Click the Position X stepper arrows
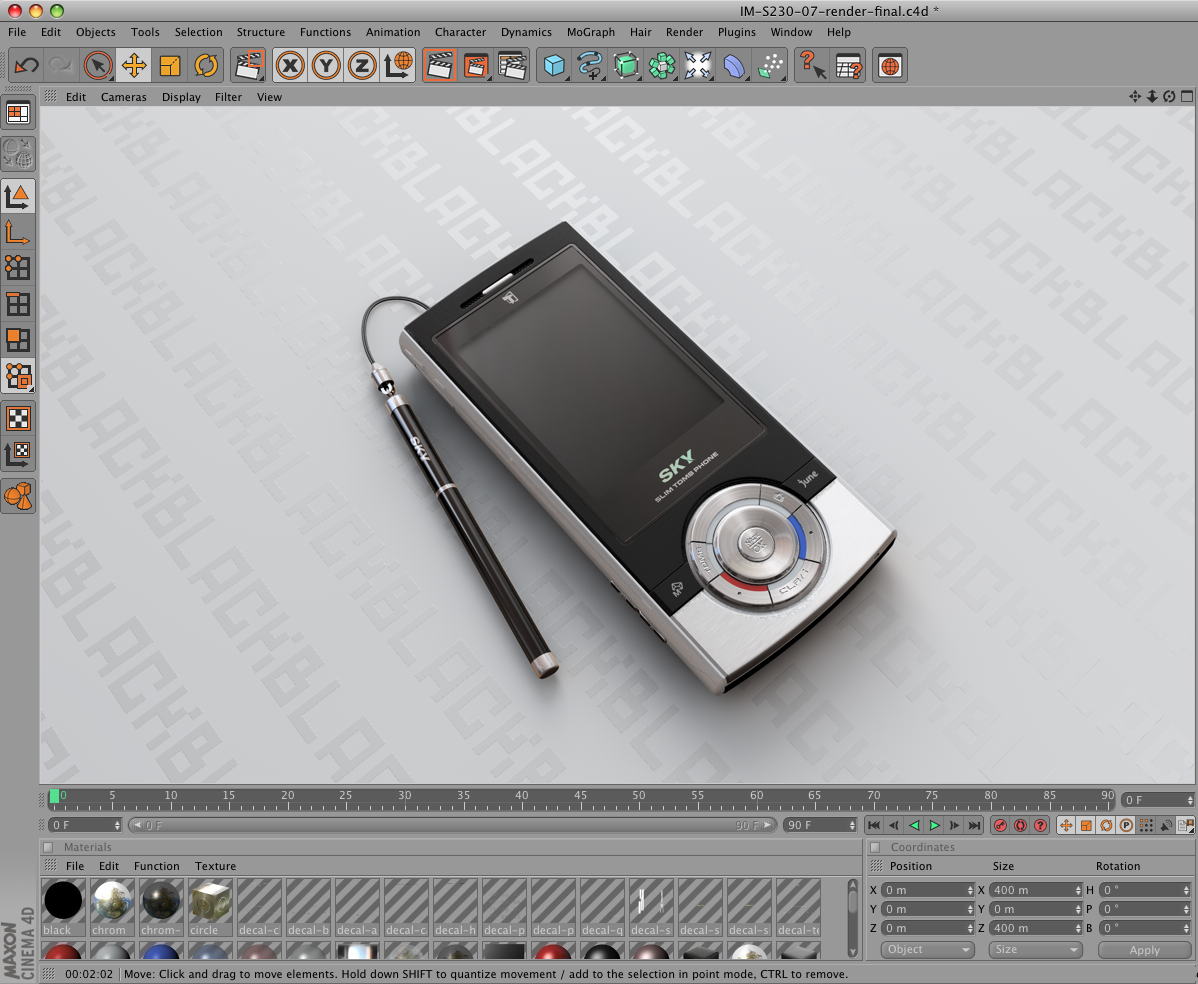Screen dimensions: 1198x984 click(970, 890)
